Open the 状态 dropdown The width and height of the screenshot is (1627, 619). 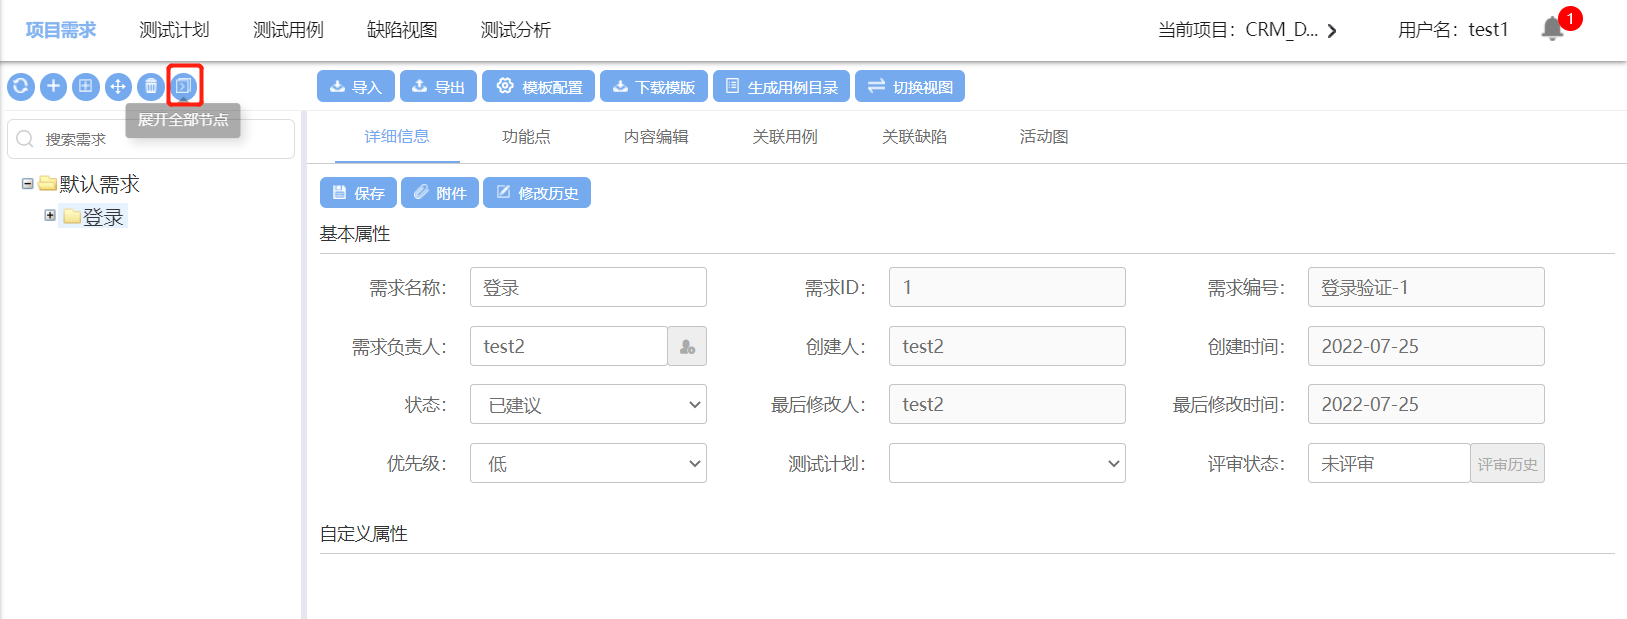point(588,405)
